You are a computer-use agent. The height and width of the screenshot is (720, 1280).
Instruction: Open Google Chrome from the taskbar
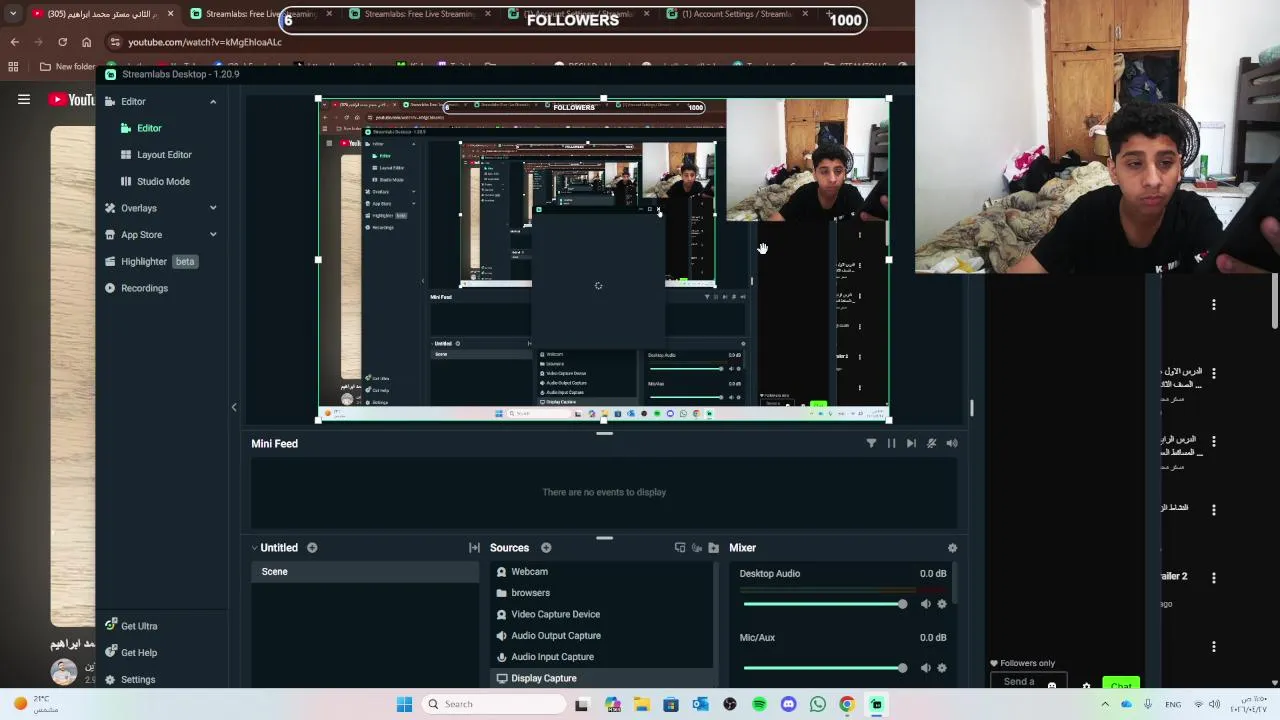click(x=847, y=704)
